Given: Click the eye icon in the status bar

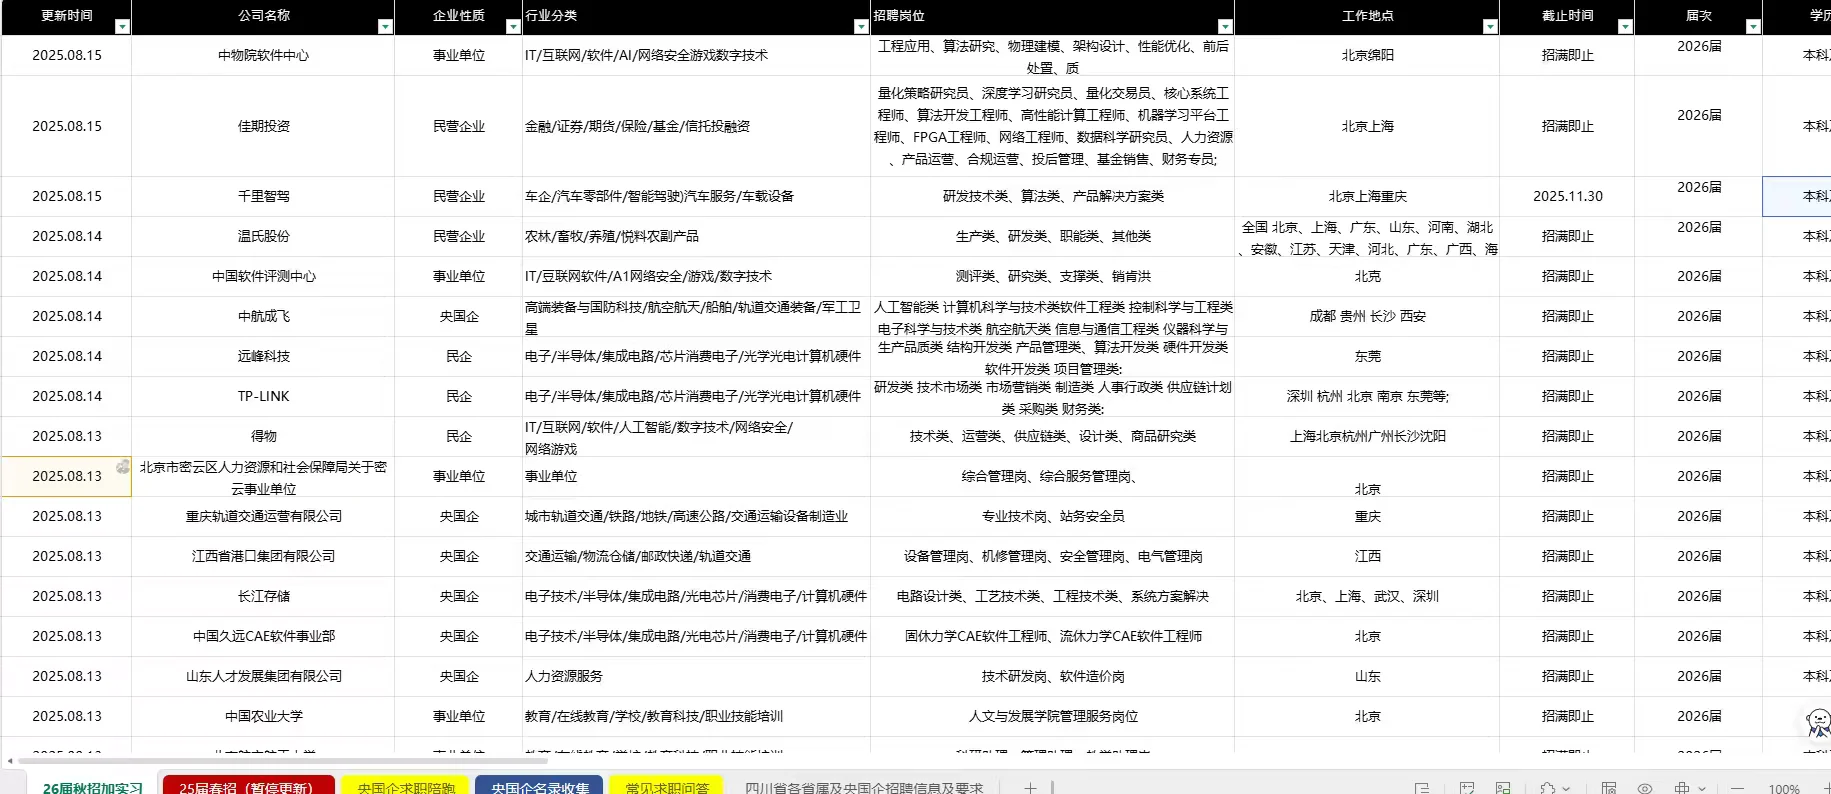Looking at the screenshot, I should click(1645, 788).
